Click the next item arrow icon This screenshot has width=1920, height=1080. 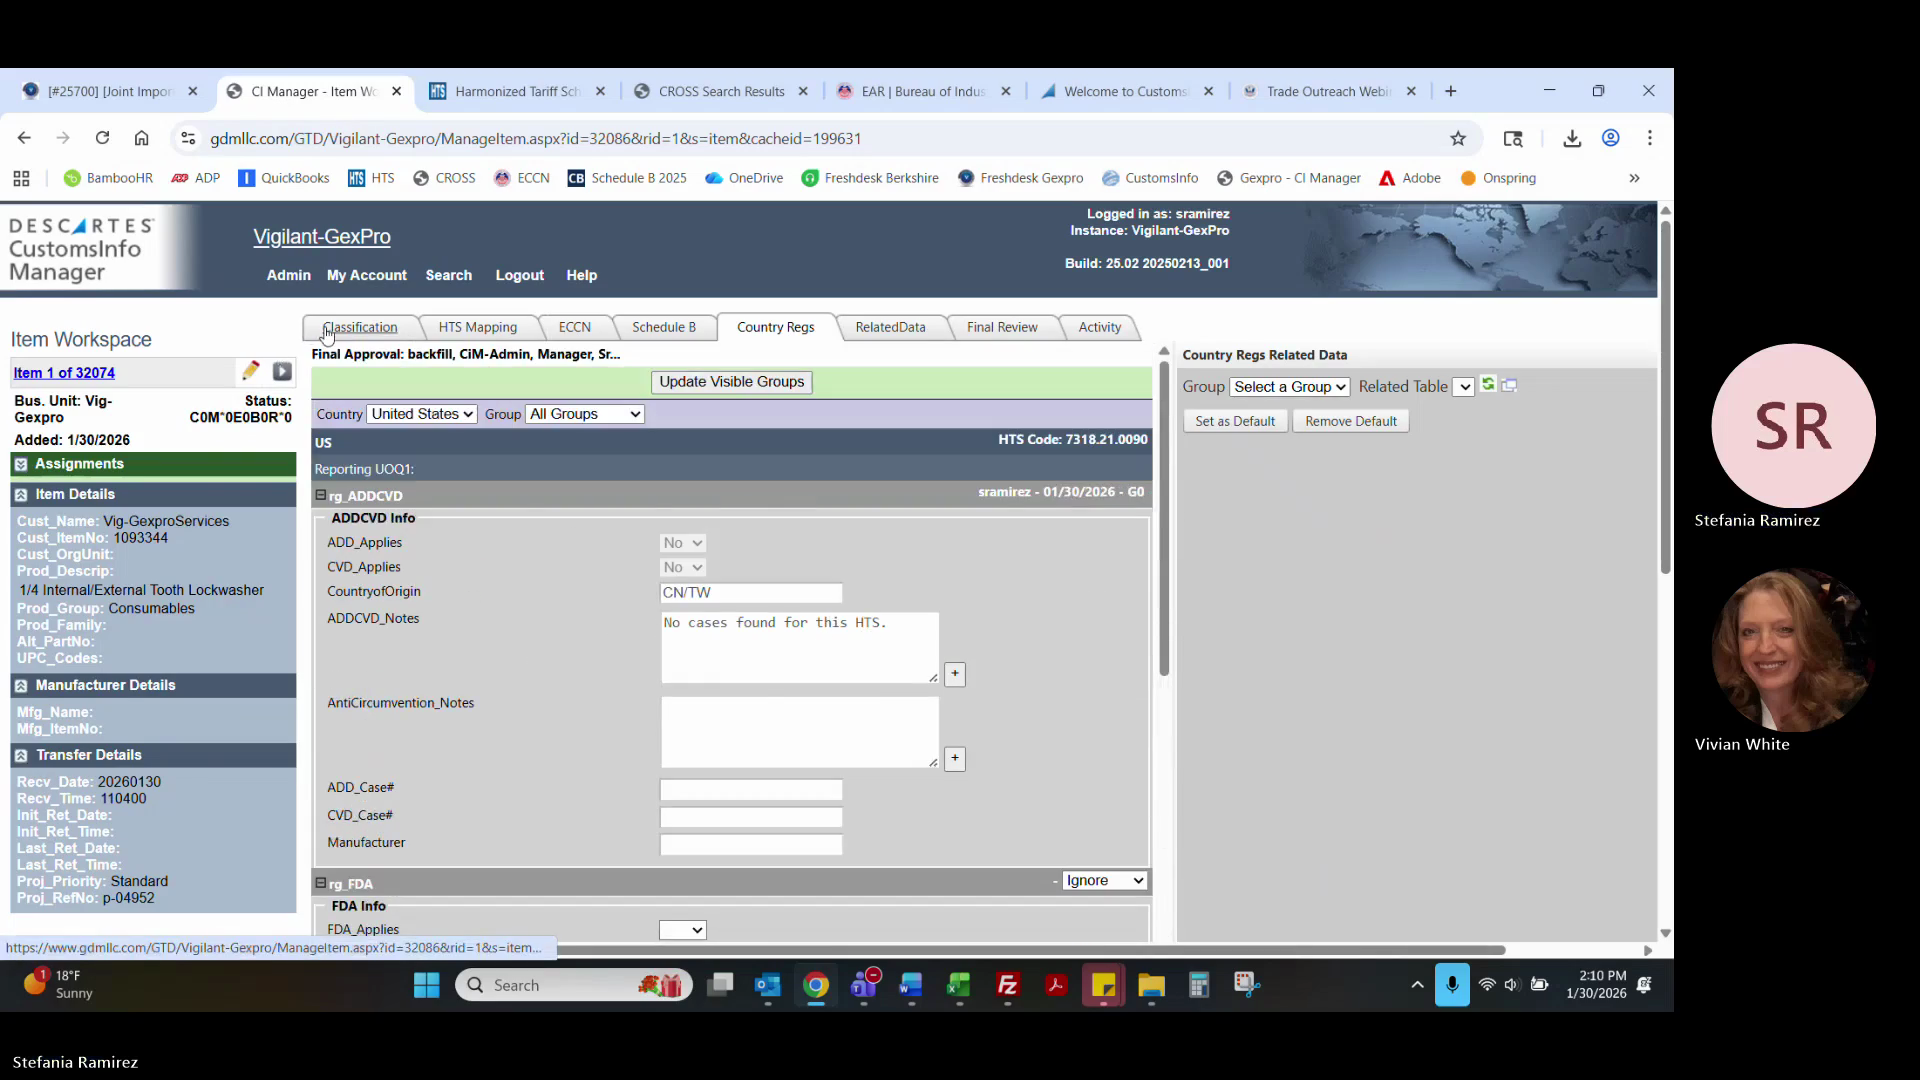click(x=282, y=372)
